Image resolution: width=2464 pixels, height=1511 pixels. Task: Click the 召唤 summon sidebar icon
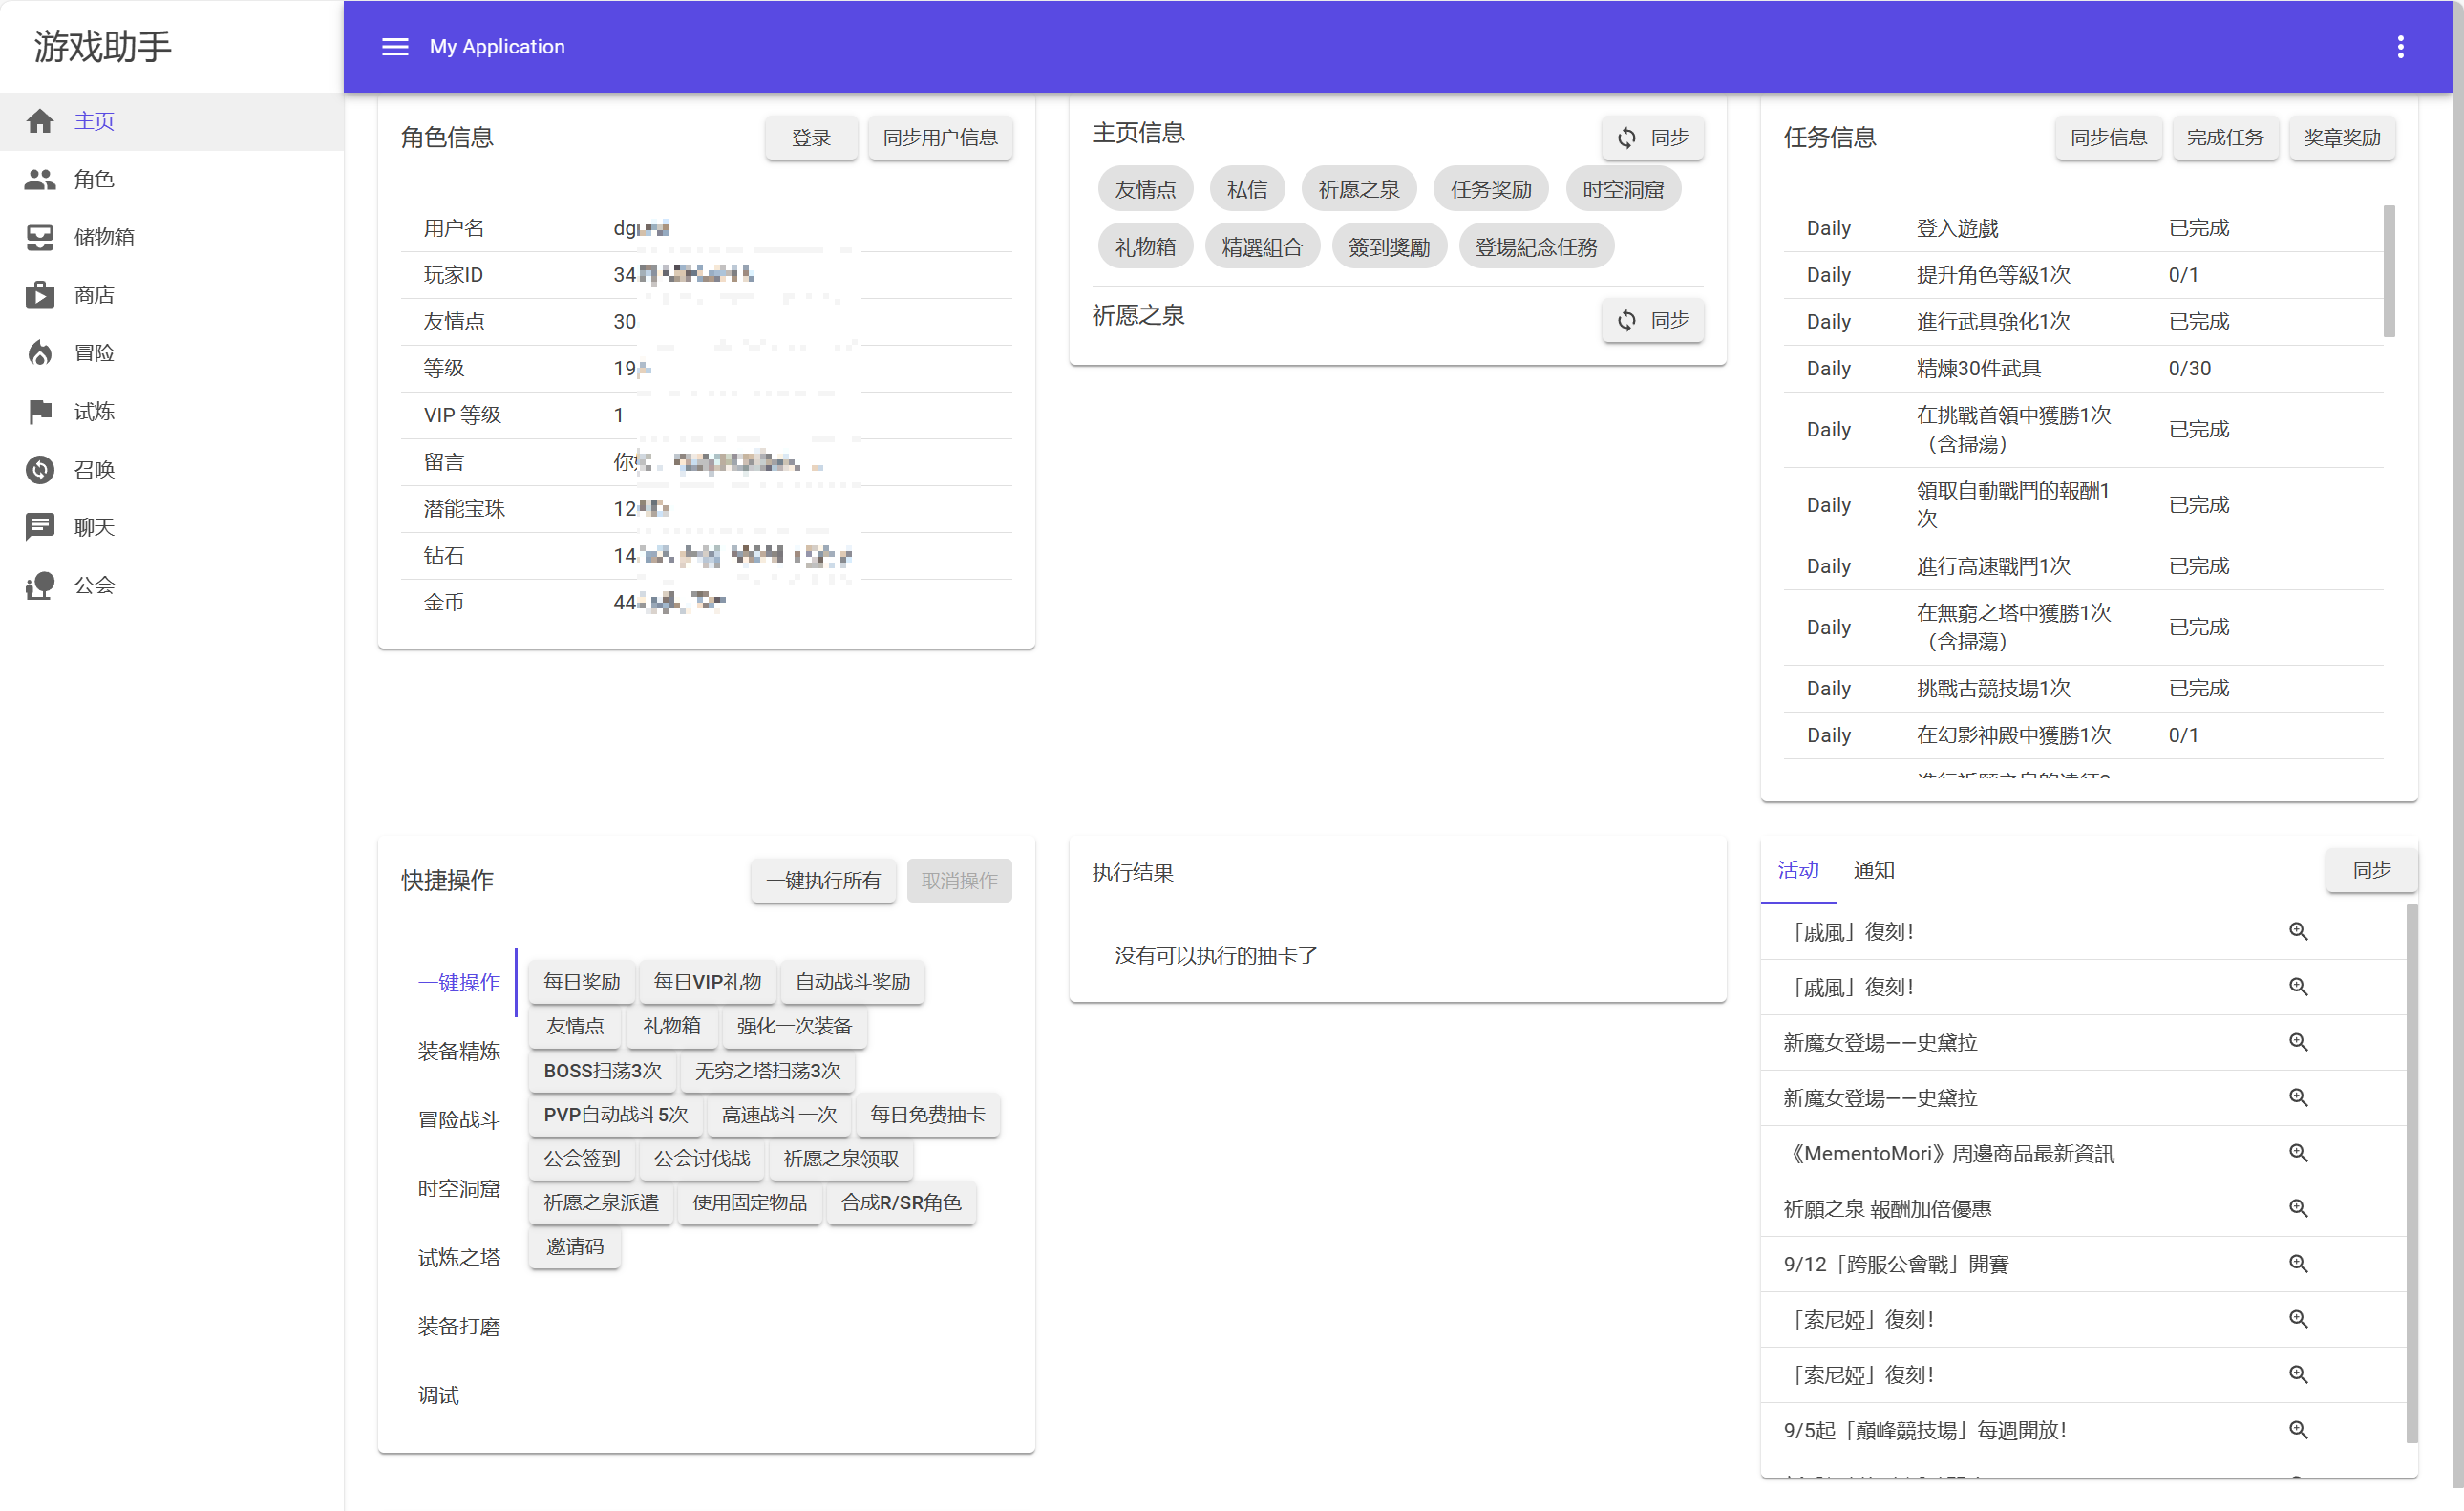coord(40,469)
